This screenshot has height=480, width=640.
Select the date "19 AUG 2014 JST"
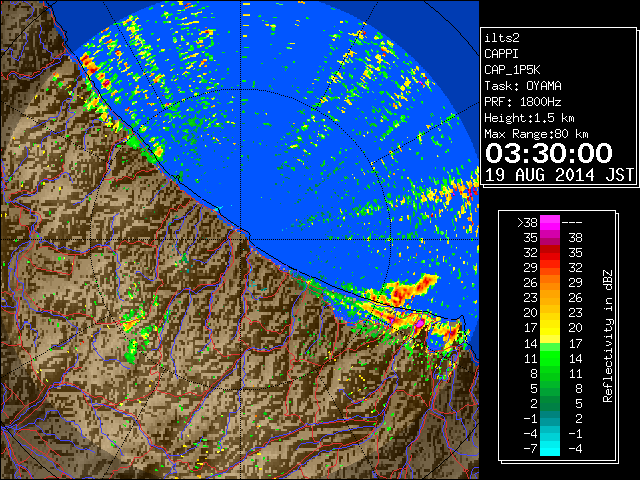tap(560, 175)
